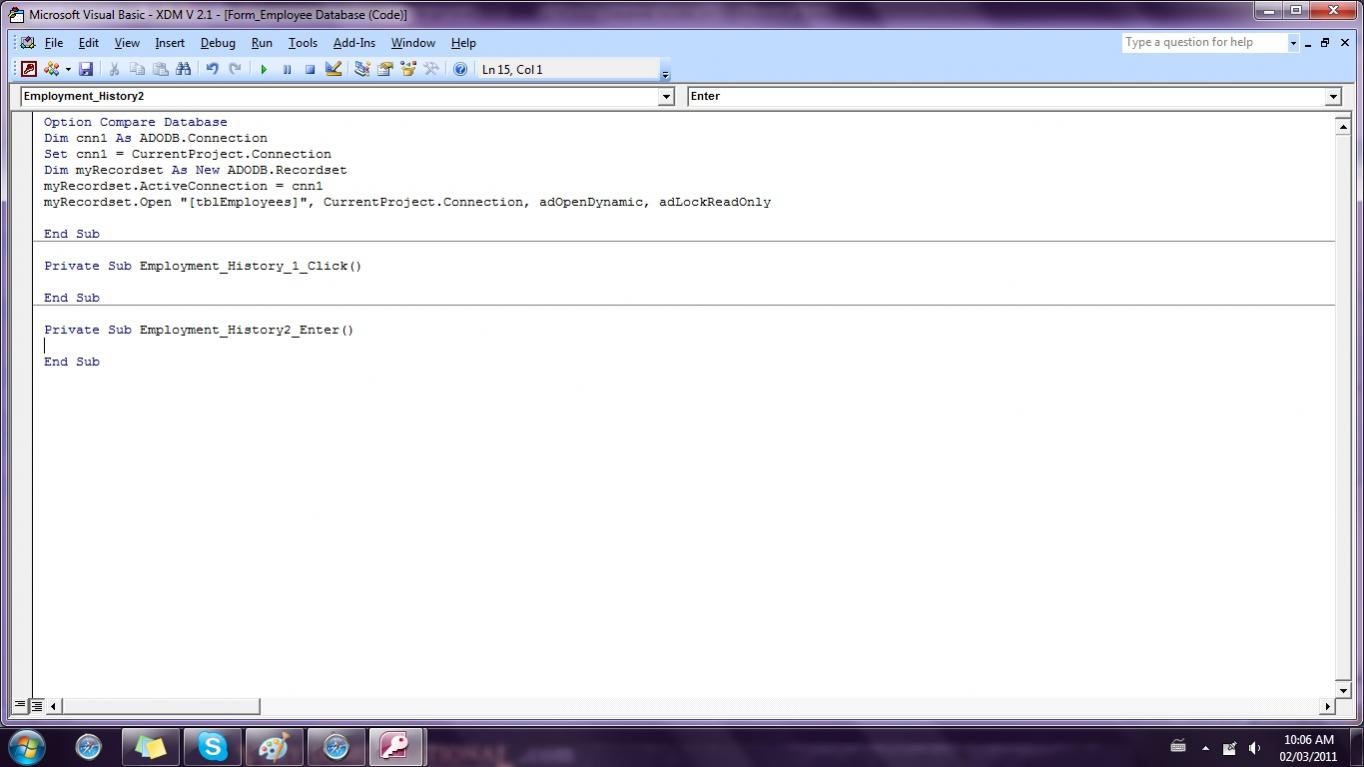Image resolution: width=1364 pixels, height=767 pixels.
Task: Switch to Full Module View button
Action: click(36, 706)
